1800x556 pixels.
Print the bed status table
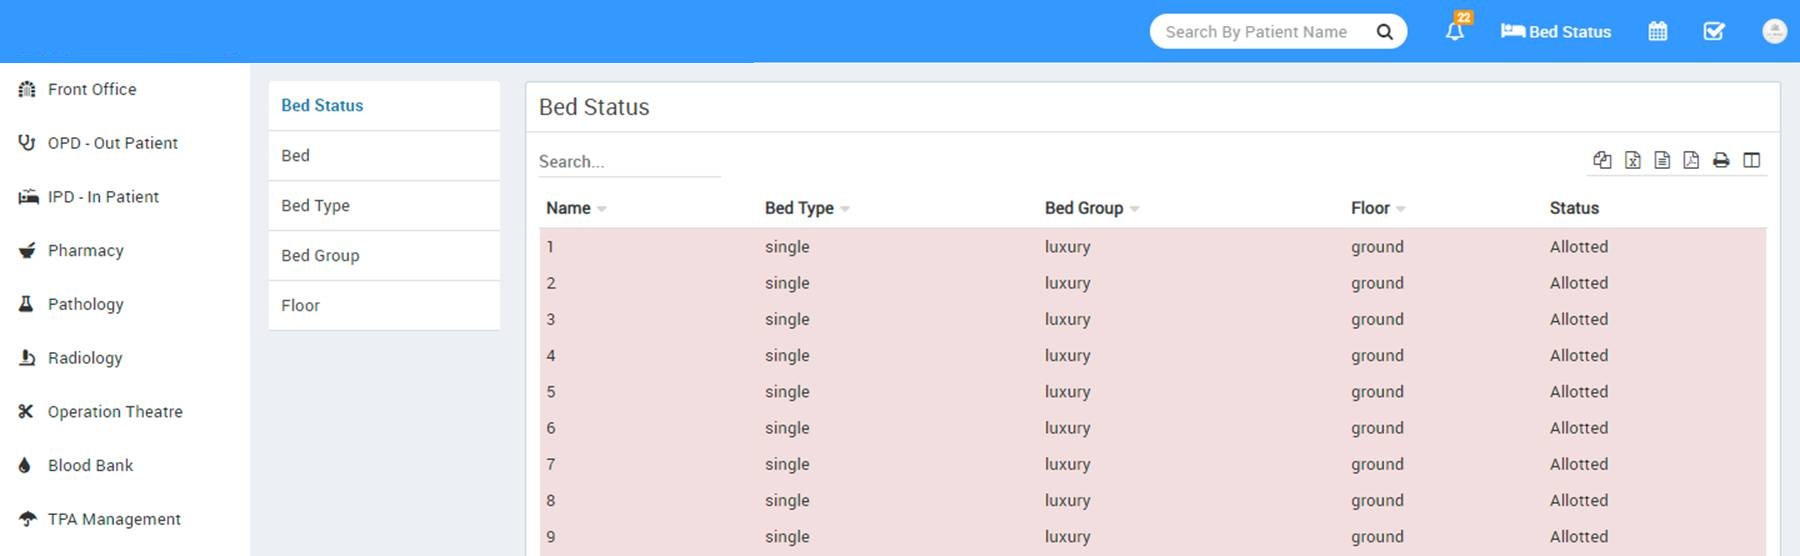click(1721, 160)
